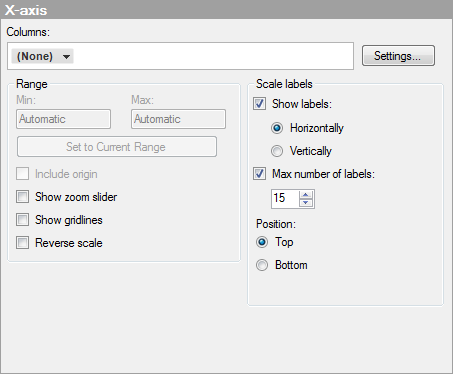
Task: Click the Min Automatic input field
Action: point(63,119)
